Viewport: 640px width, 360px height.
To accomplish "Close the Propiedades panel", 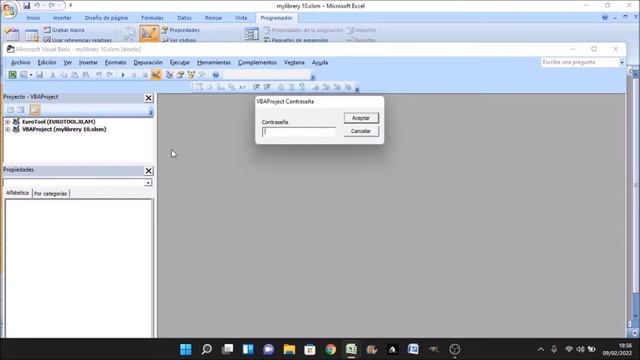I will tap(149, 171).
